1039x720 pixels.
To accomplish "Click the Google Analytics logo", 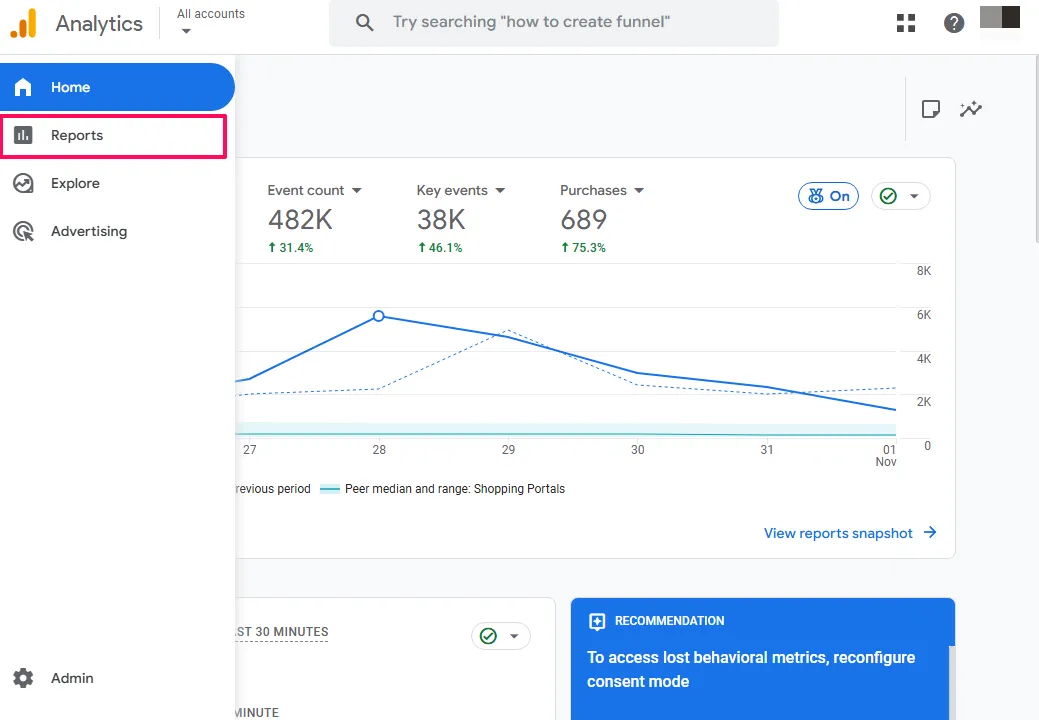I will [x=24, y=23].
